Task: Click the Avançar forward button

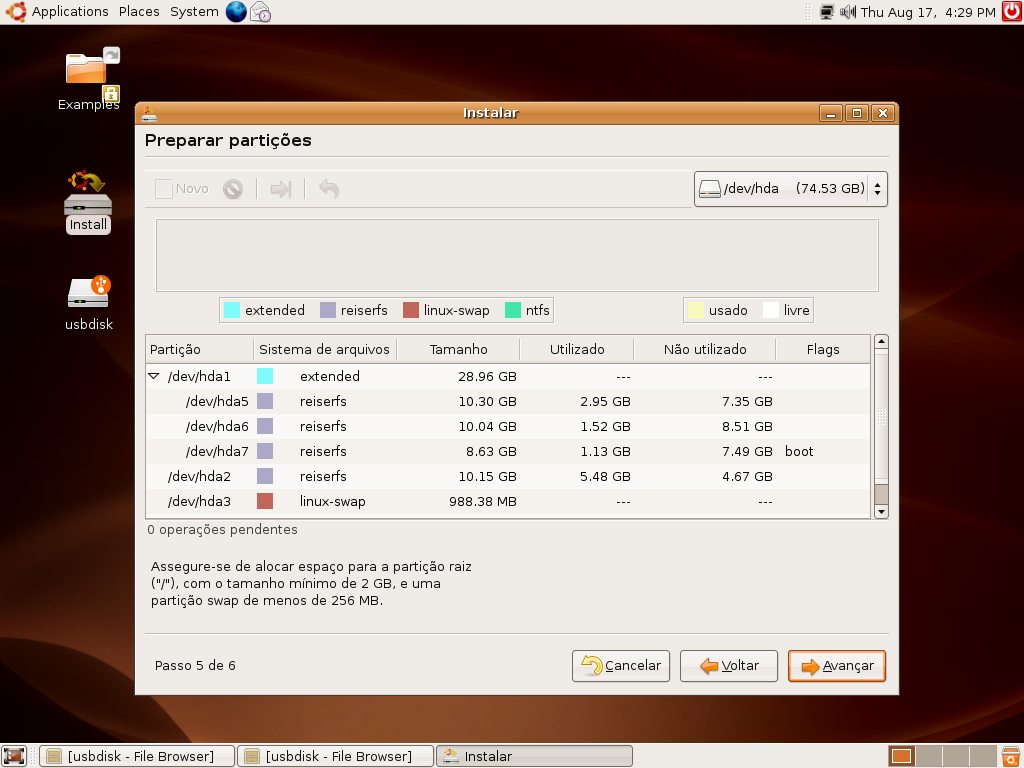Action: [x=837, y=665]
